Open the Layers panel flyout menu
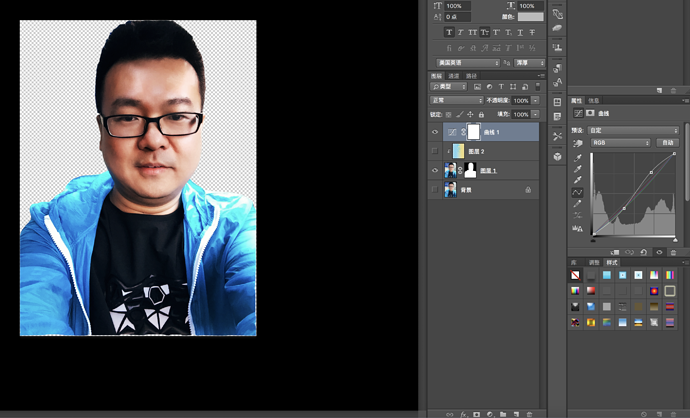The height and width of the screenshot is (418, 690). coord(541,76)
